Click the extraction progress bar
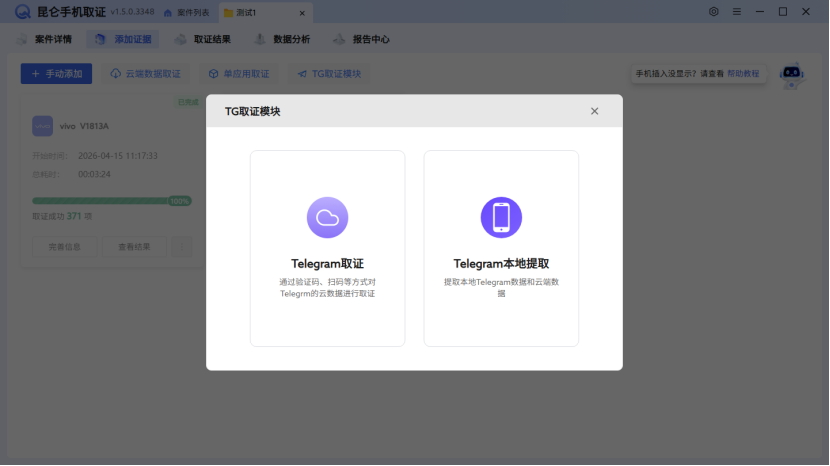Image resolution: width=830 pixels, height=466 pixels. (x=112, y=201)
